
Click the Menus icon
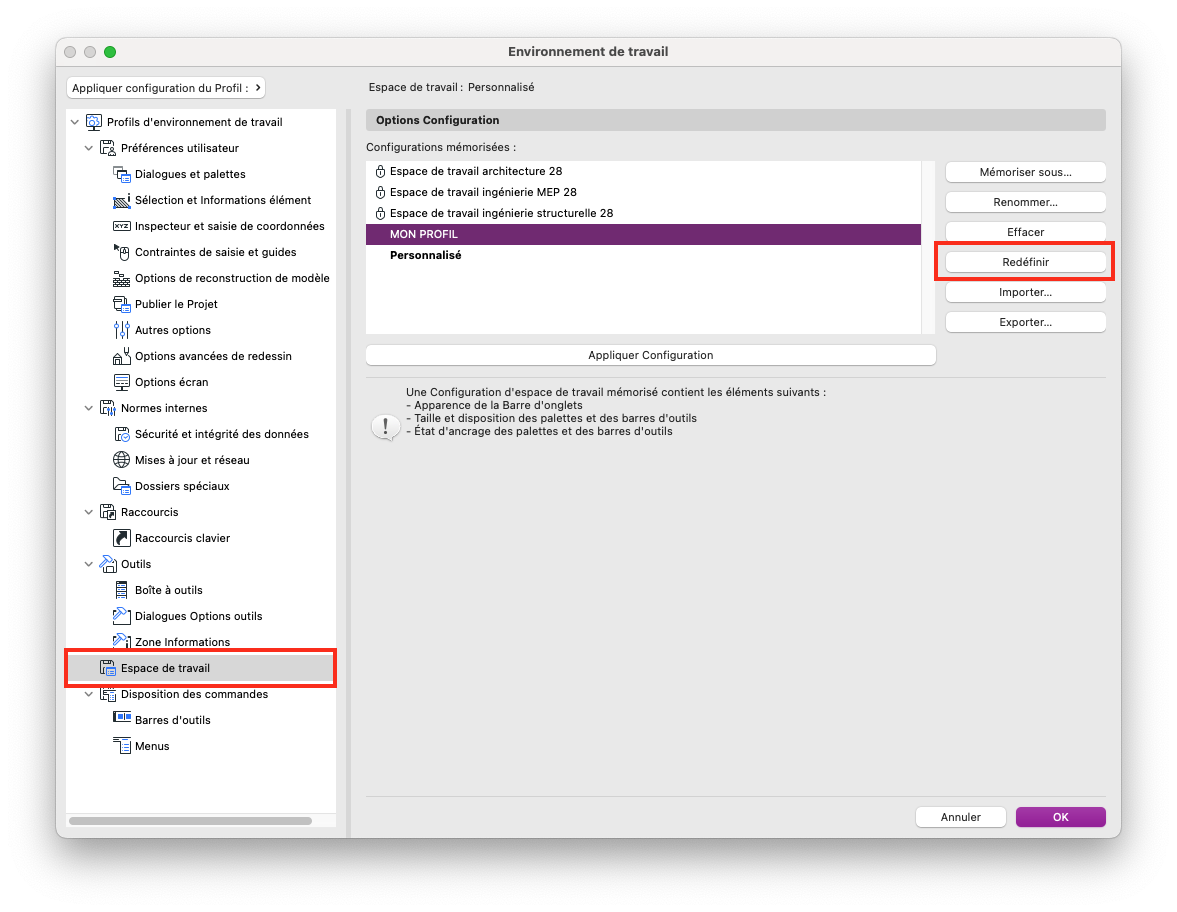(122, 746)
